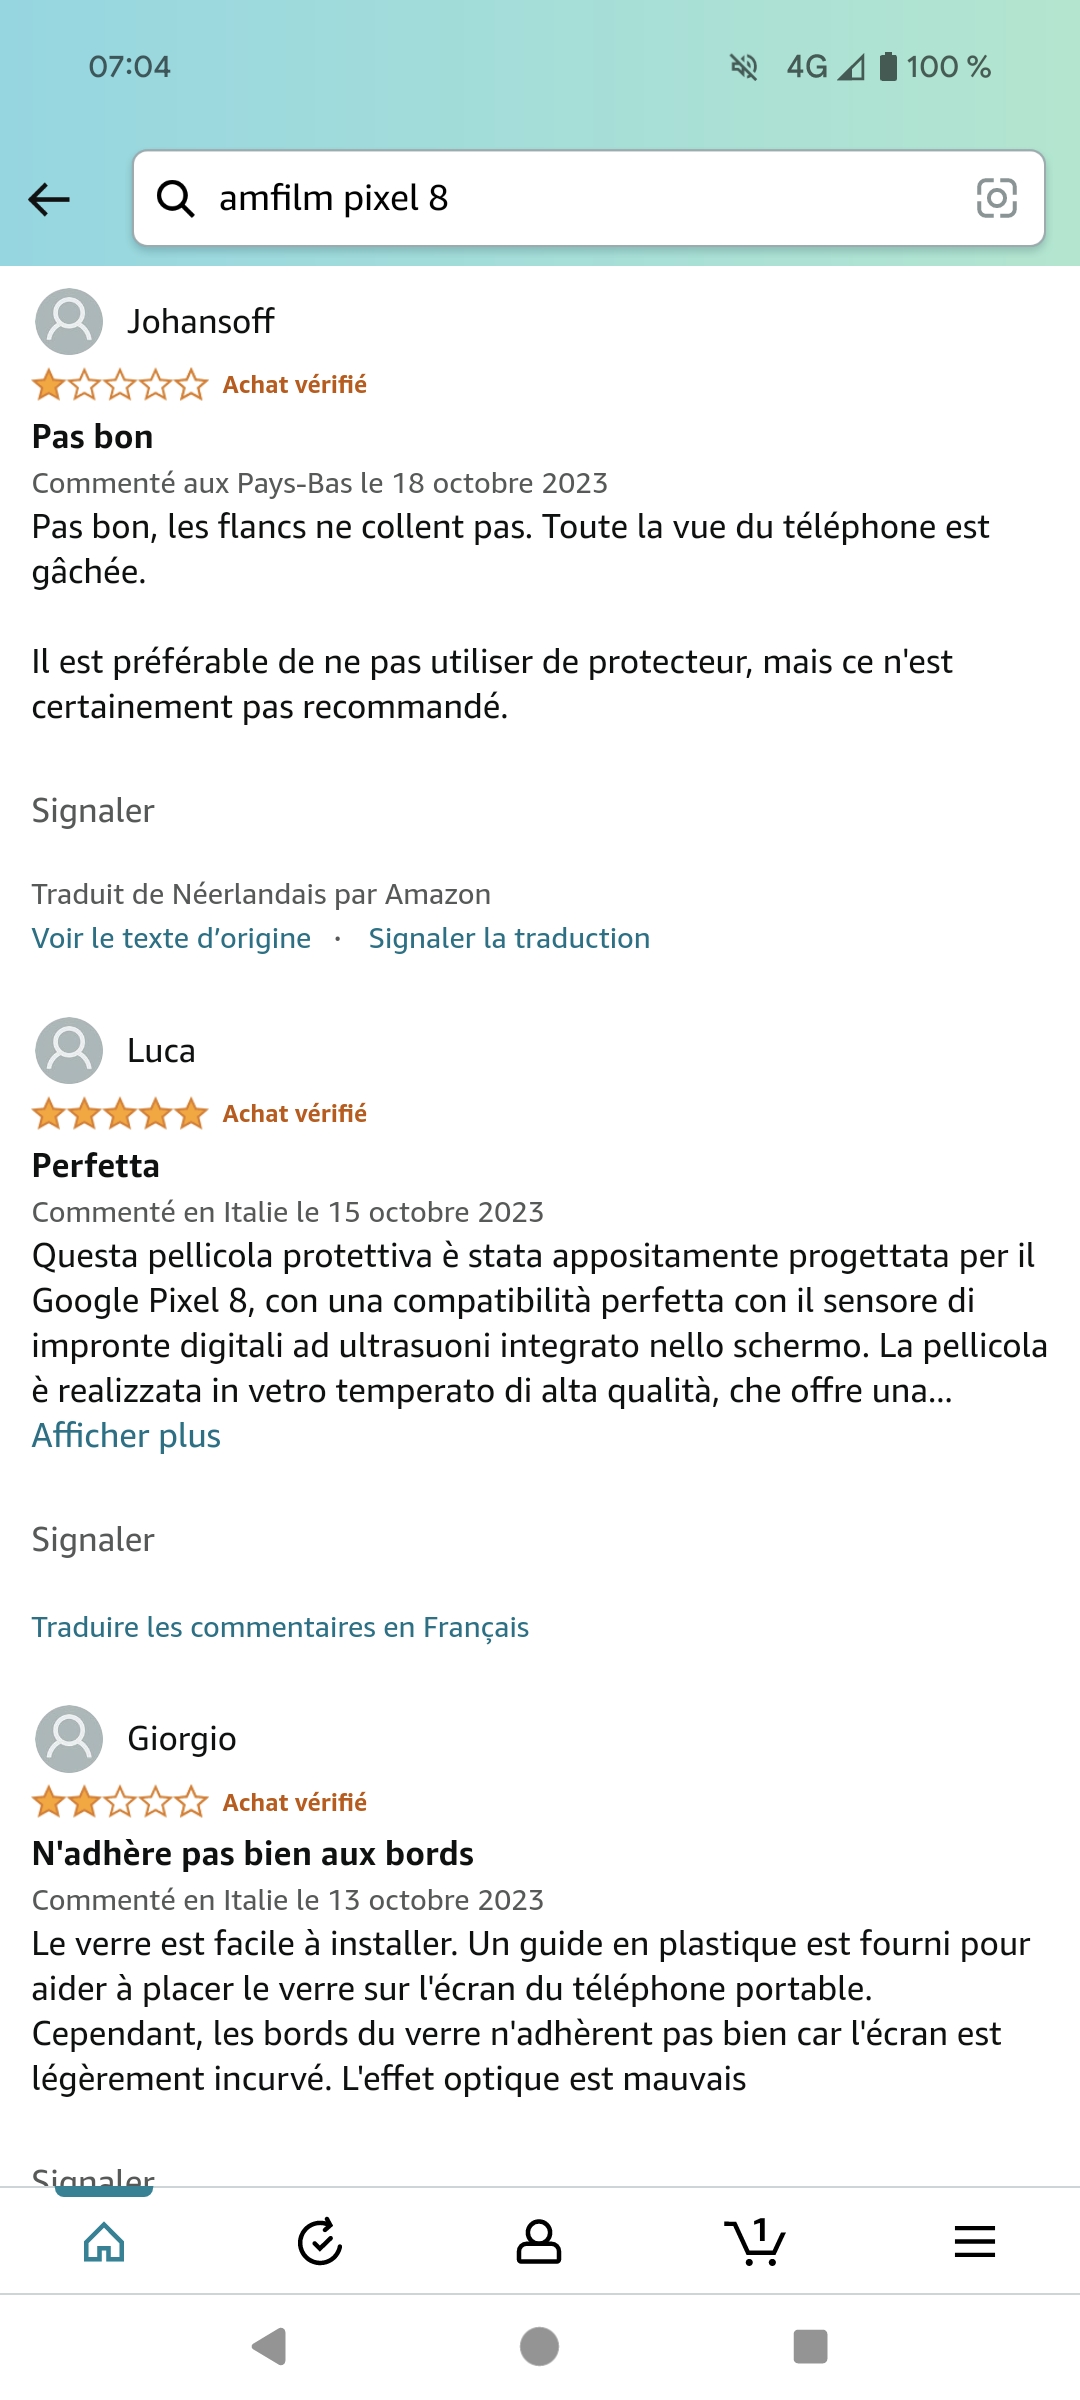Screen dimensions: 1080x2400
Task: Report Johansoff's review via Signaler
Action: 93,811
